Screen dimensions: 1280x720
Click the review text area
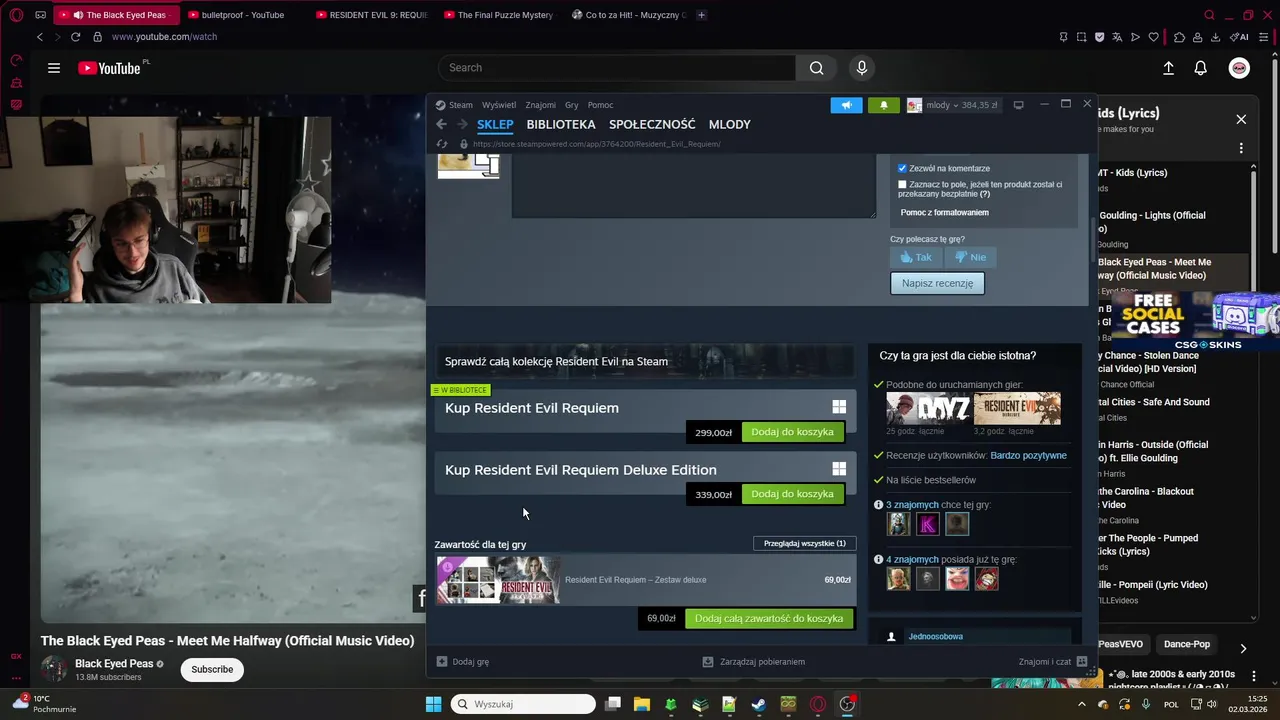(x=694, y=185)
